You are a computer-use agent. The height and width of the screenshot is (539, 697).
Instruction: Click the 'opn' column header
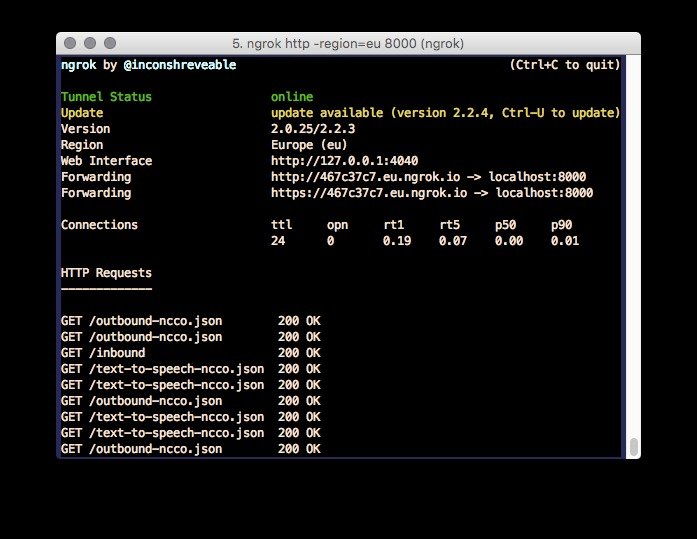tap(337, 225)
